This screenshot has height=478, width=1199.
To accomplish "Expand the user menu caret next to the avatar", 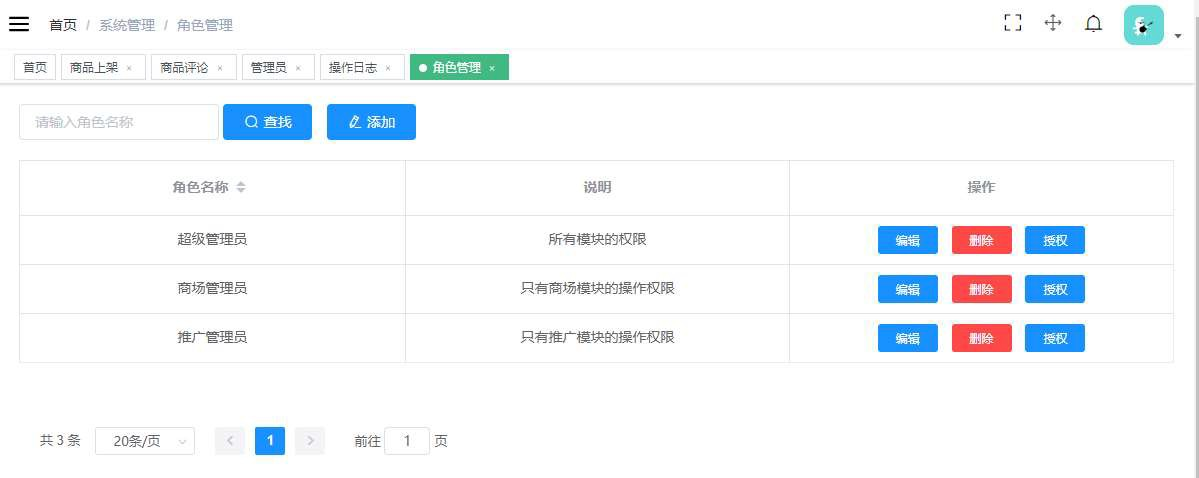I will click(1178, 36).
